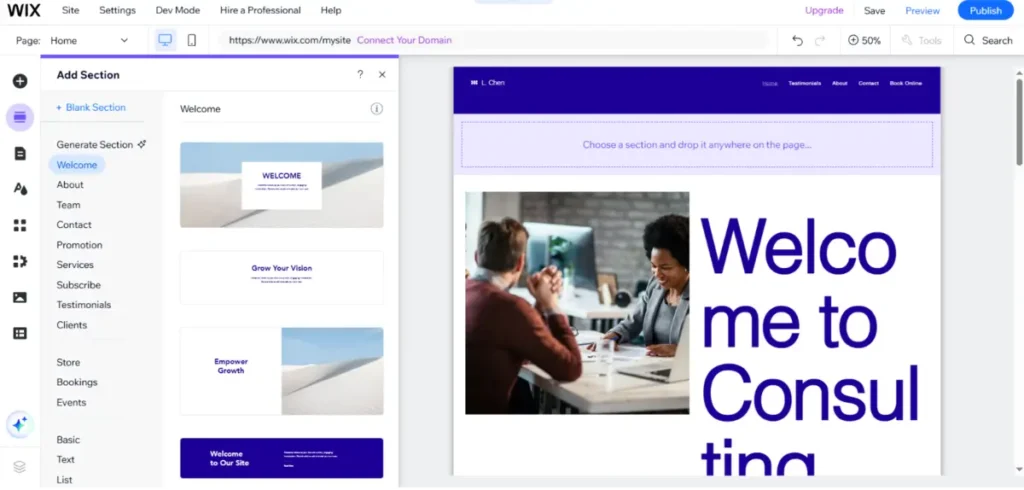Open the Media image icon in sidebar

tap(20, 297)
